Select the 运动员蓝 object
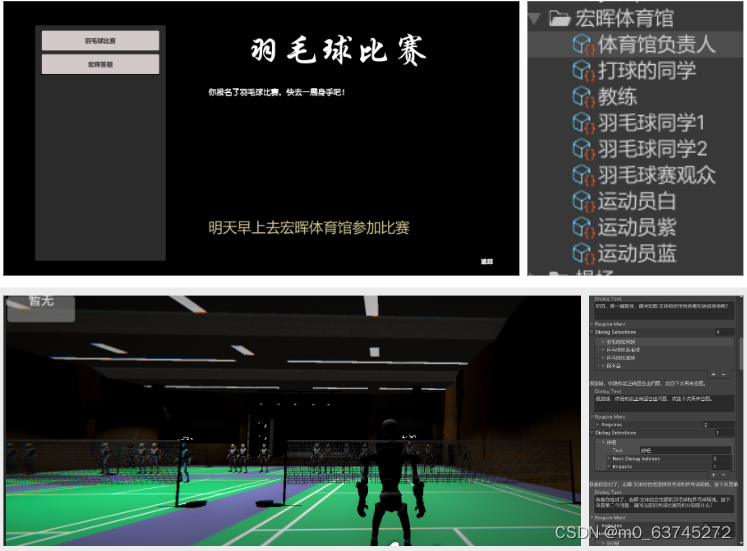Viewport: 747px width, 551px height. 635,253
